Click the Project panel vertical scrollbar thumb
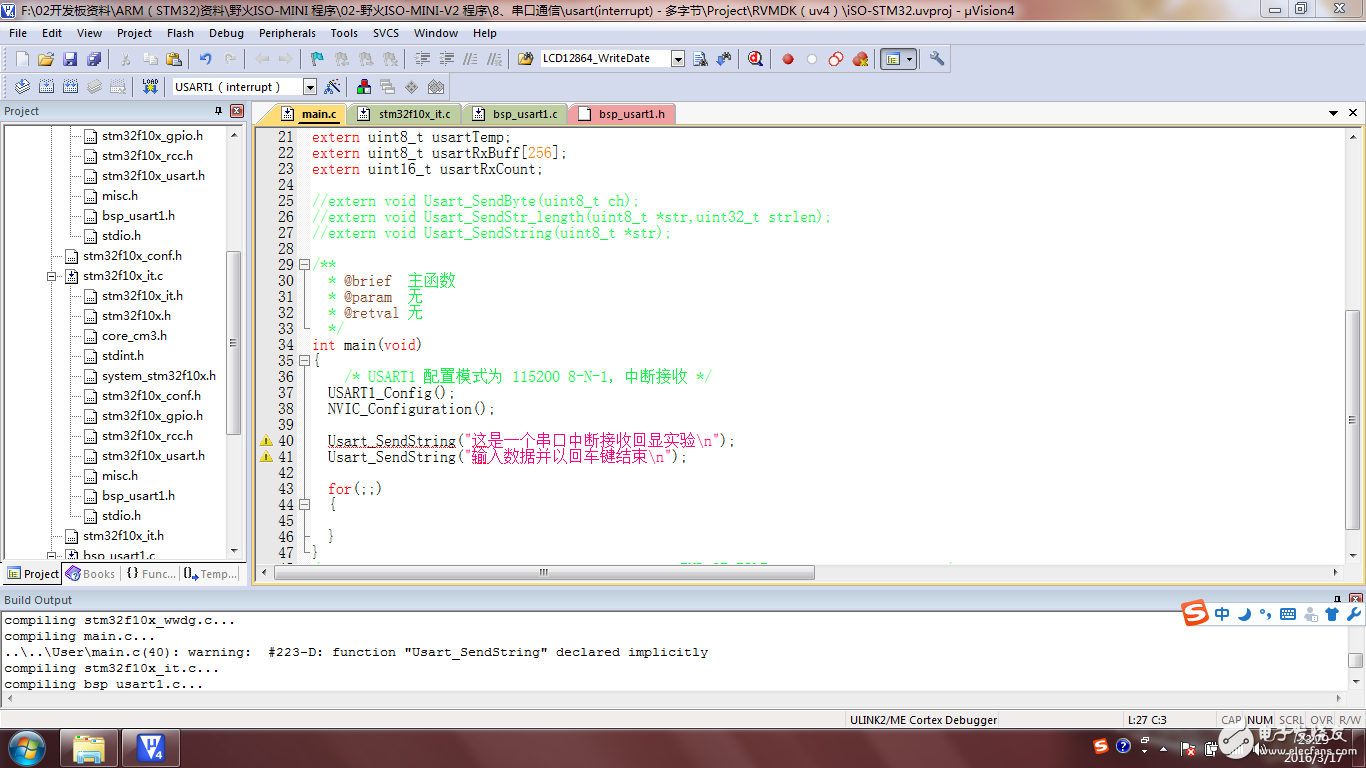The height and width of the screenshot is (768, 1366). 234,342
